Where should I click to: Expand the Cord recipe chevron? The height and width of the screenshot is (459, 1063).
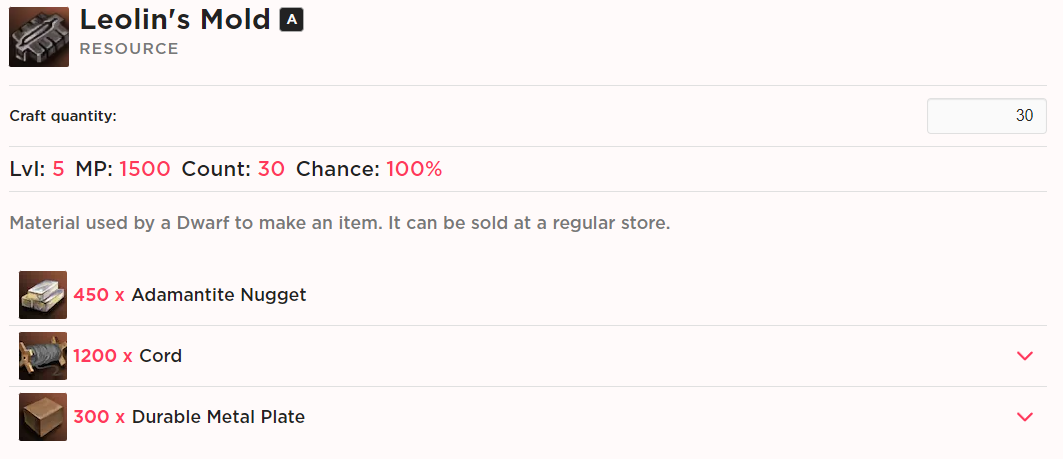click(1024, 356)
